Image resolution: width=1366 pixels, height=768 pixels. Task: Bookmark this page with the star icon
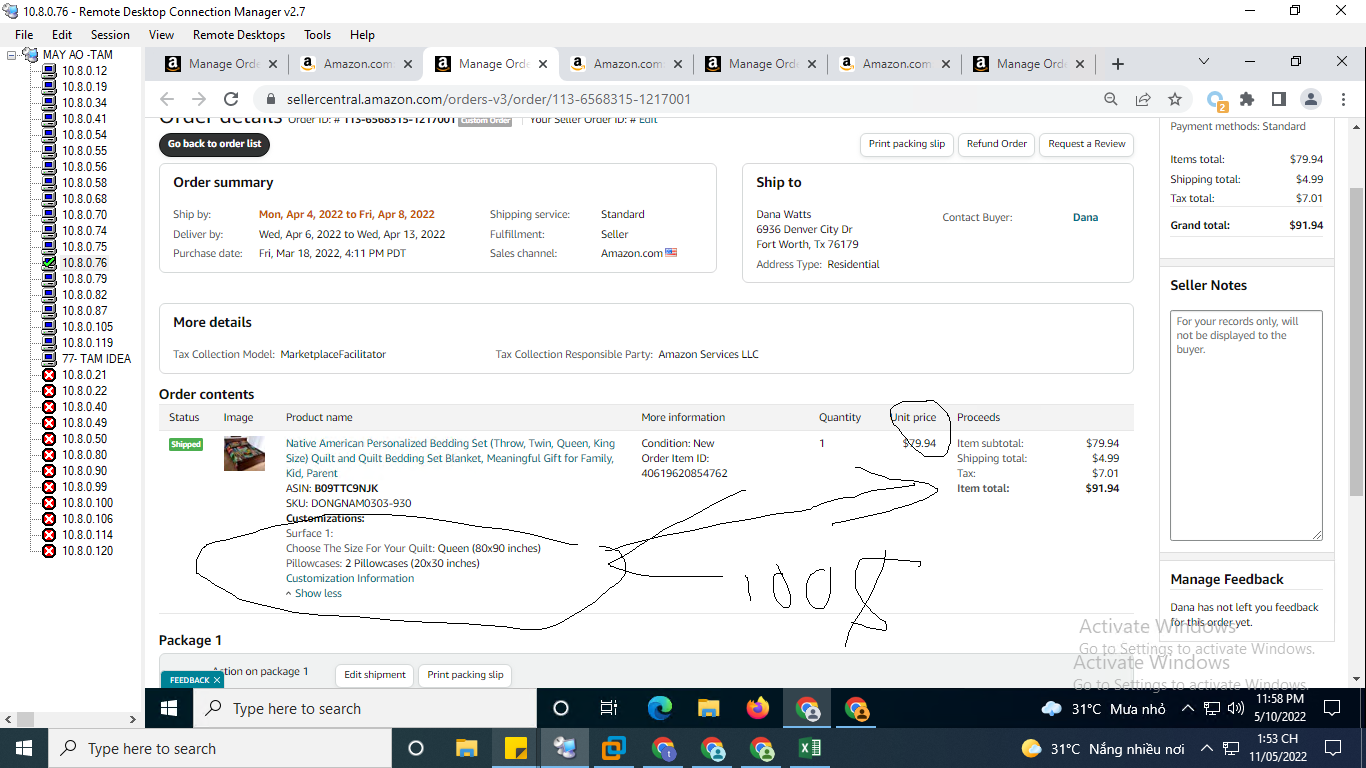[x=1175, y=99]
